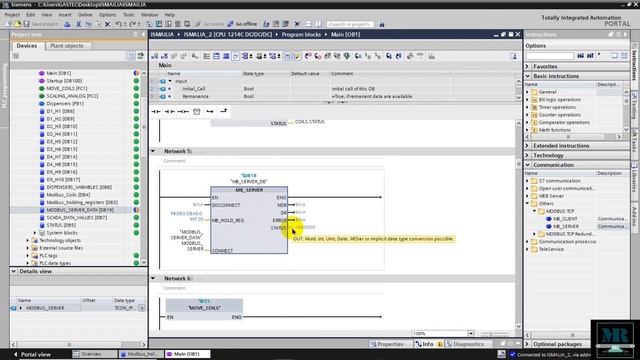Expand the PLC tags folder
The height and width of the screenshot is (360, 640).
28,256
